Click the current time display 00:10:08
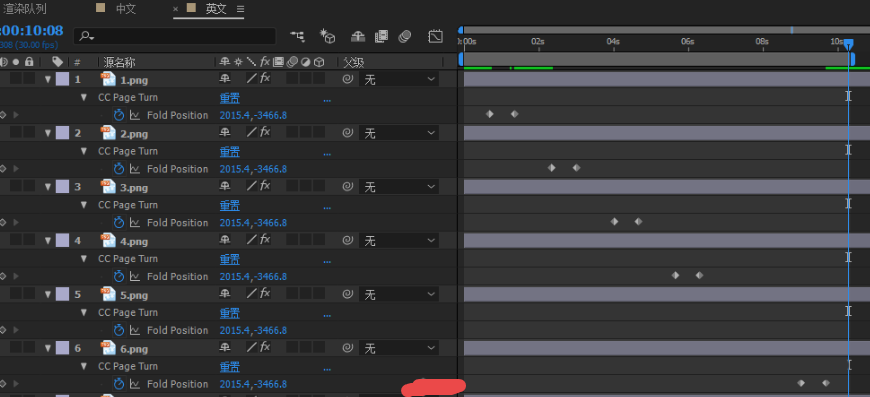The image size is (870, 397). click(32, 30)
